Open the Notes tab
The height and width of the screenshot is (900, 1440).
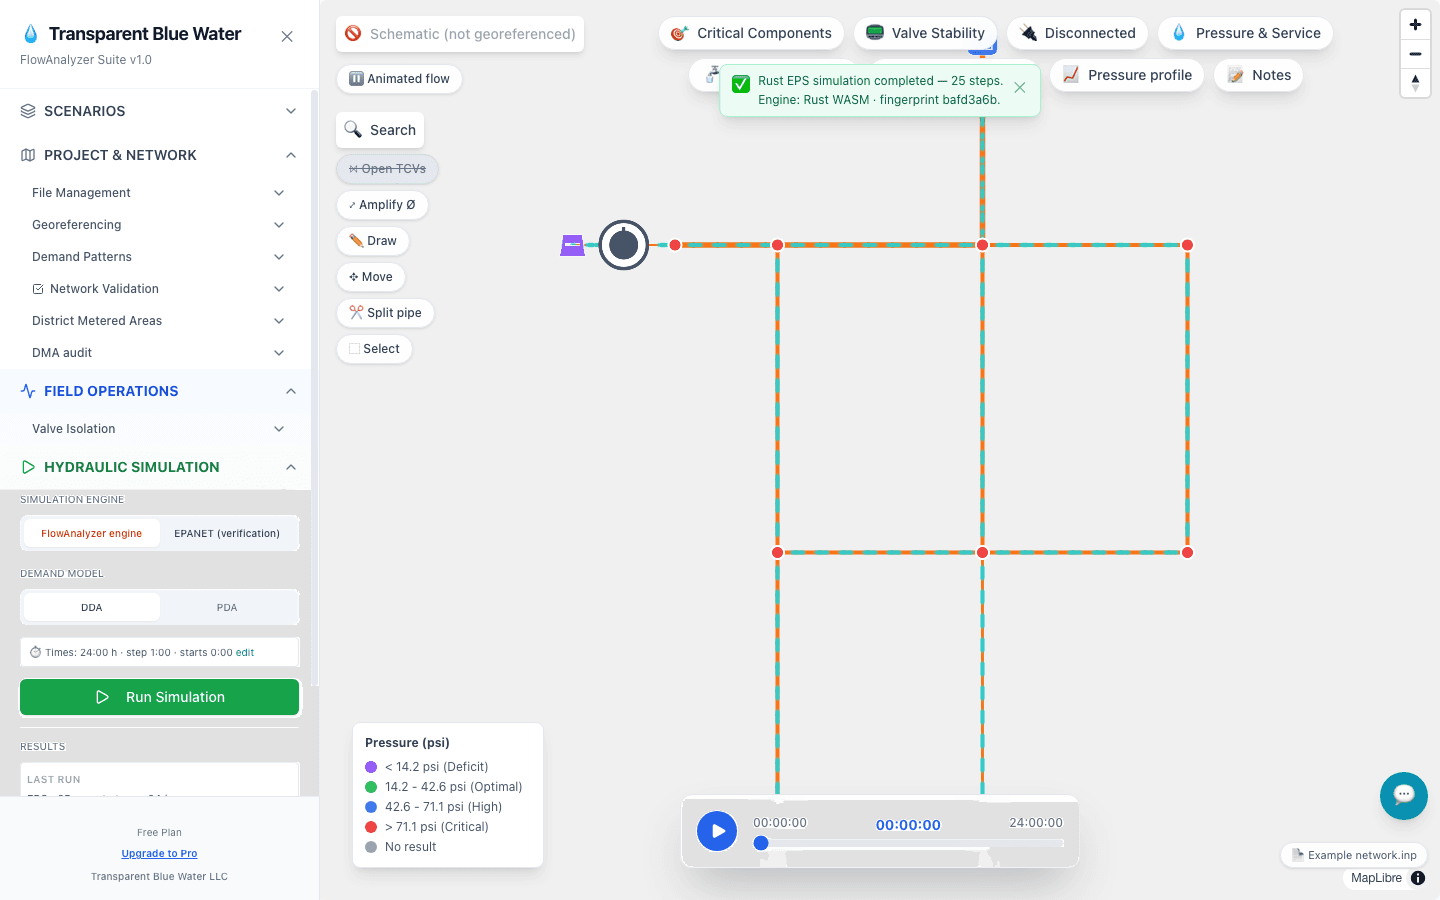click(1258, 75)
